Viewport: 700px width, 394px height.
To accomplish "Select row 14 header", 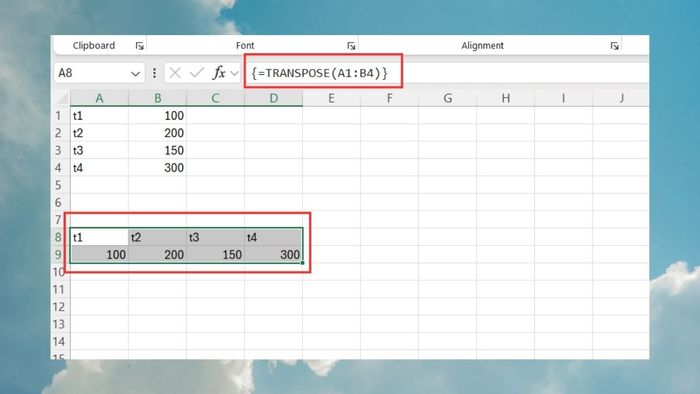I will click(x=59, y=341).
